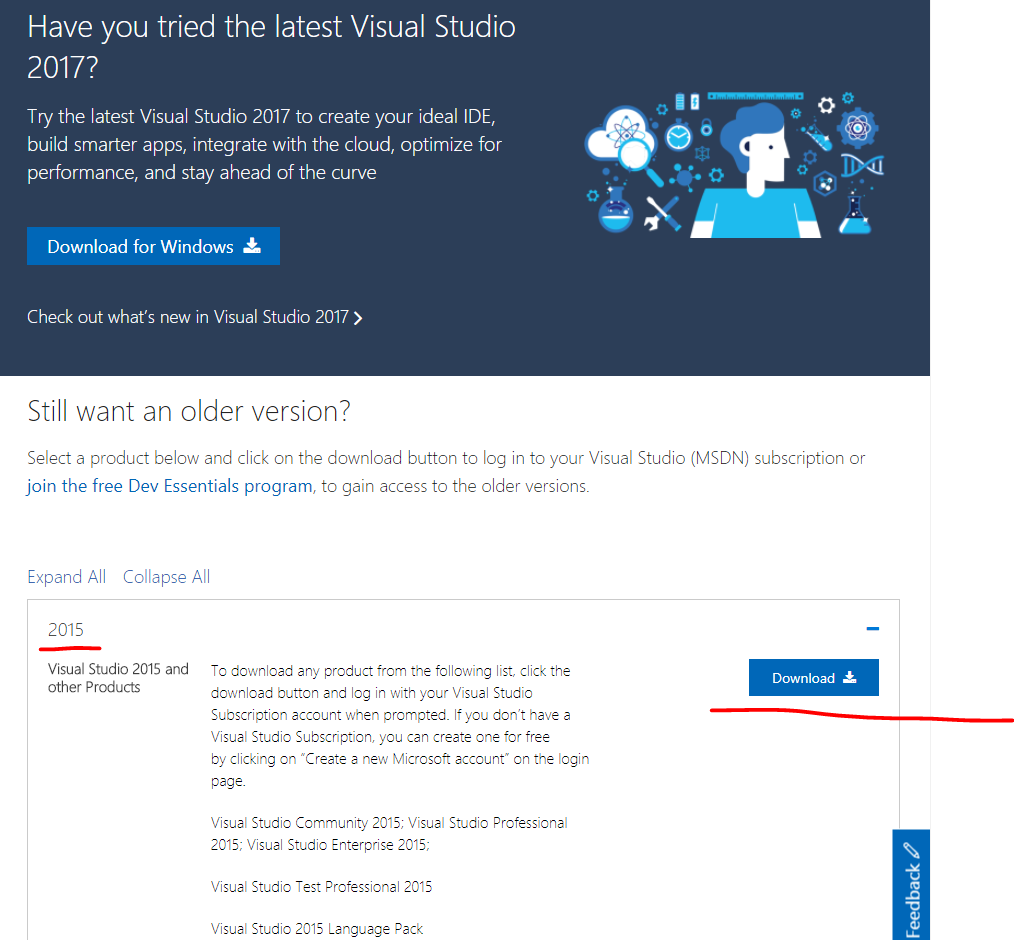Click the Download button for Visual Studio 2015
Viewport: 1014px width, 940px height.
point(814,678)
